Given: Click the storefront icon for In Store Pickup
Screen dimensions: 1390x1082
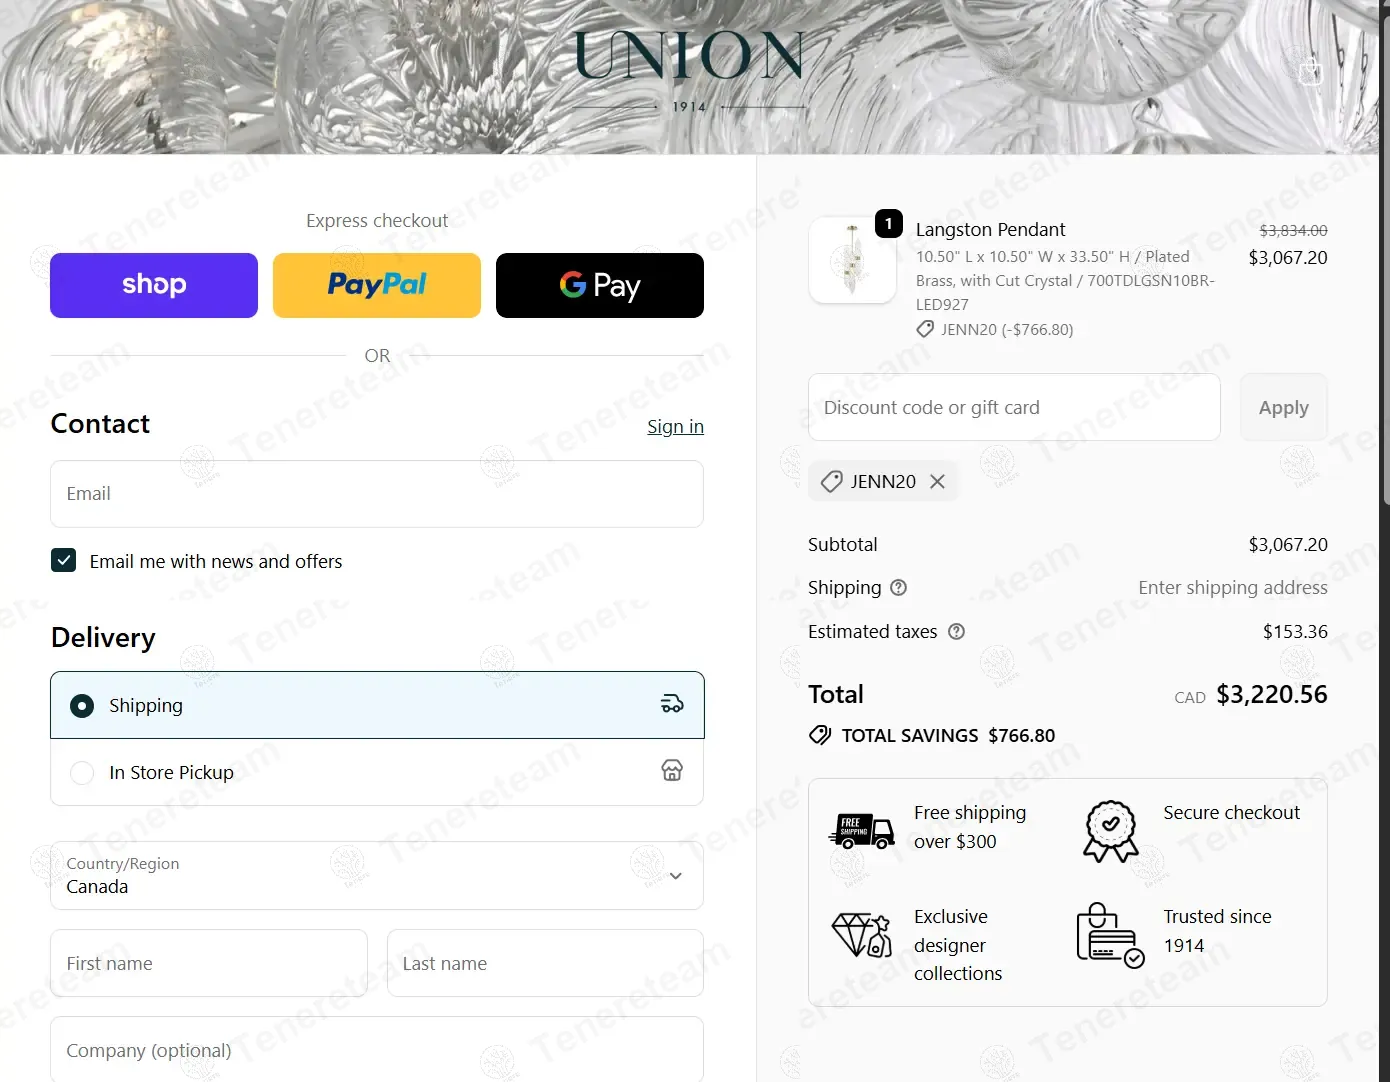Looking at the screenshot, I should [672, 770].
